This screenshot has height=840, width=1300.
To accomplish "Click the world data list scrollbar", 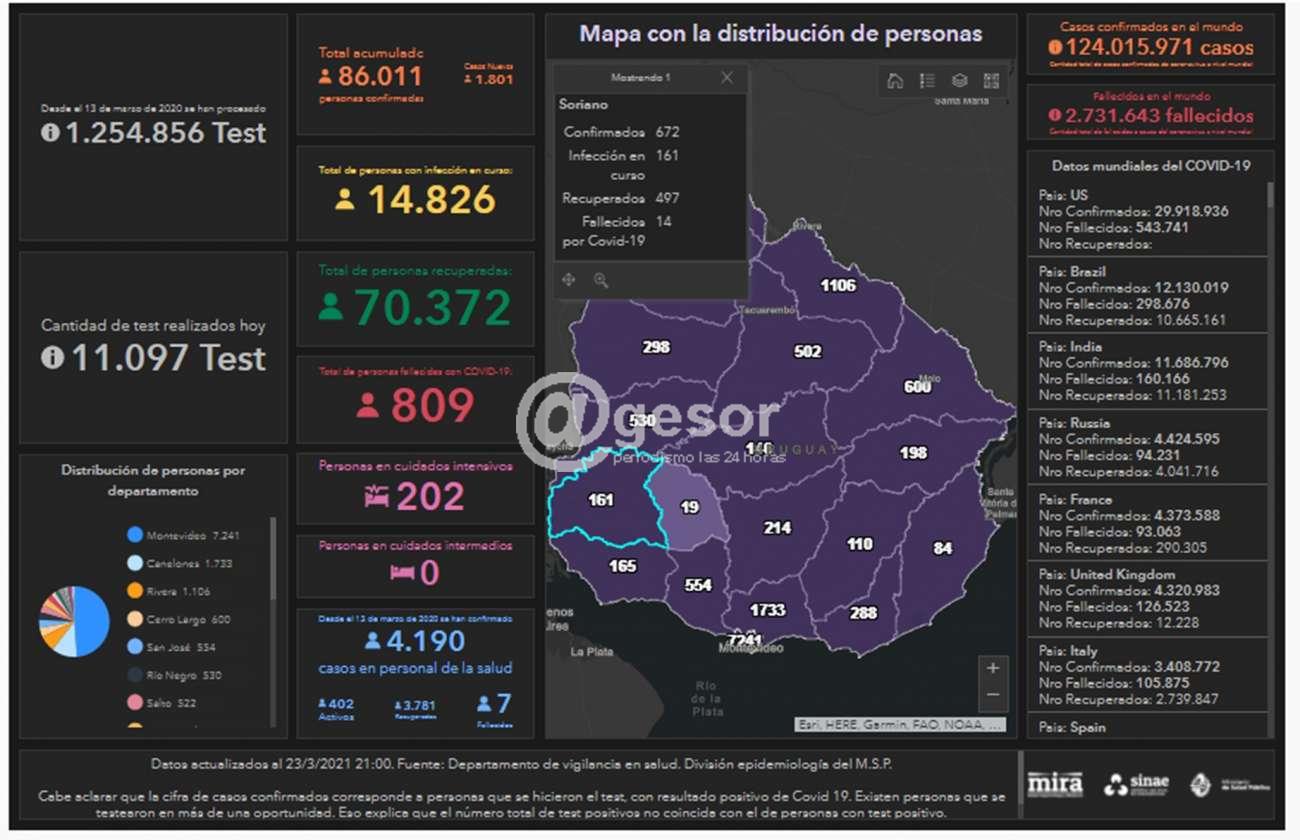I will (x=1271, y=194).
